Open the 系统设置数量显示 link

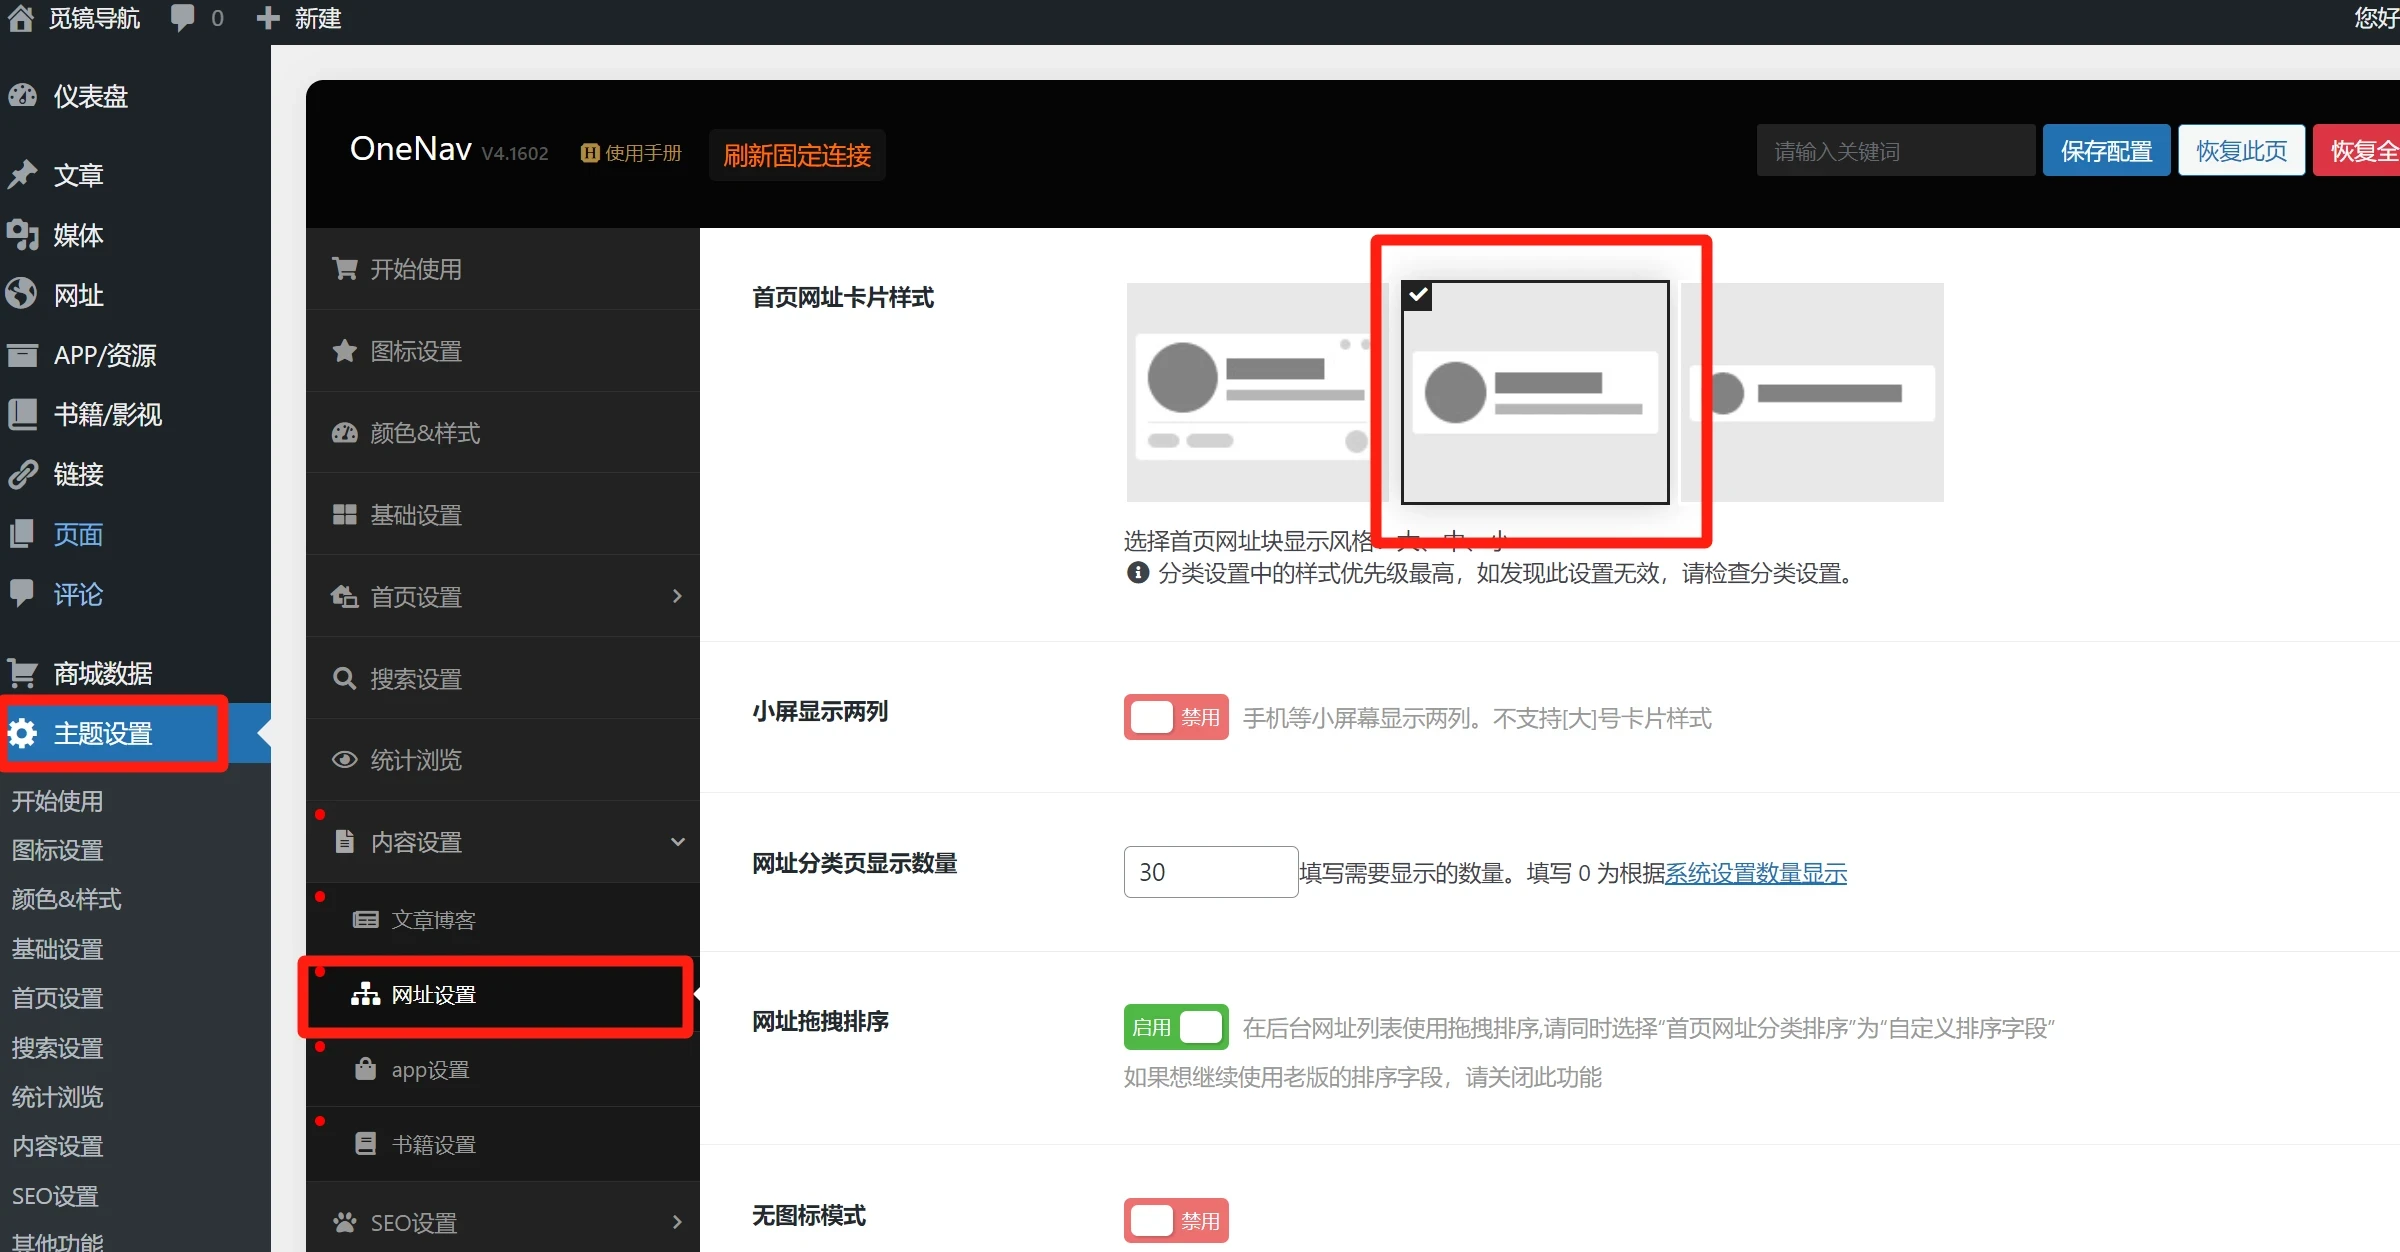(x=1757, y=873)
